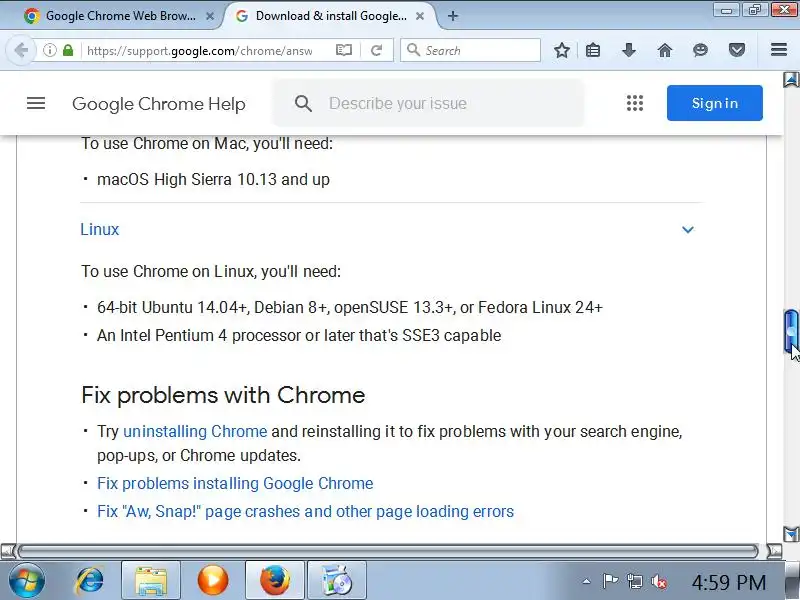Image resolution: width=800 pixels, height=600 pixels.
Task: Open Windows Explorer from taskbar
Action: click(x=151, y=580)
